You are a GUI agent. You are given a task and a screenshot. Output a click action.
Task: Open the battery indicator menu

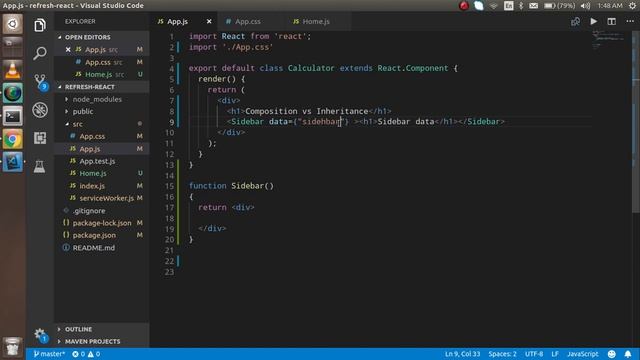(x=560, y=6)
